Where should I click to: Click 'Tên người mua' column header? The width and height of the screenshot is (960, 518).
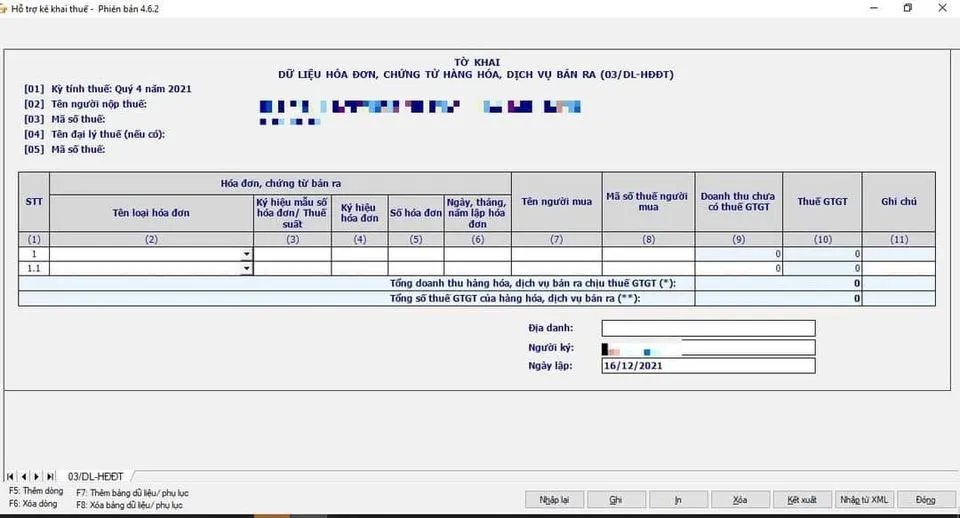pyautogui.click(x=557, y=201)
